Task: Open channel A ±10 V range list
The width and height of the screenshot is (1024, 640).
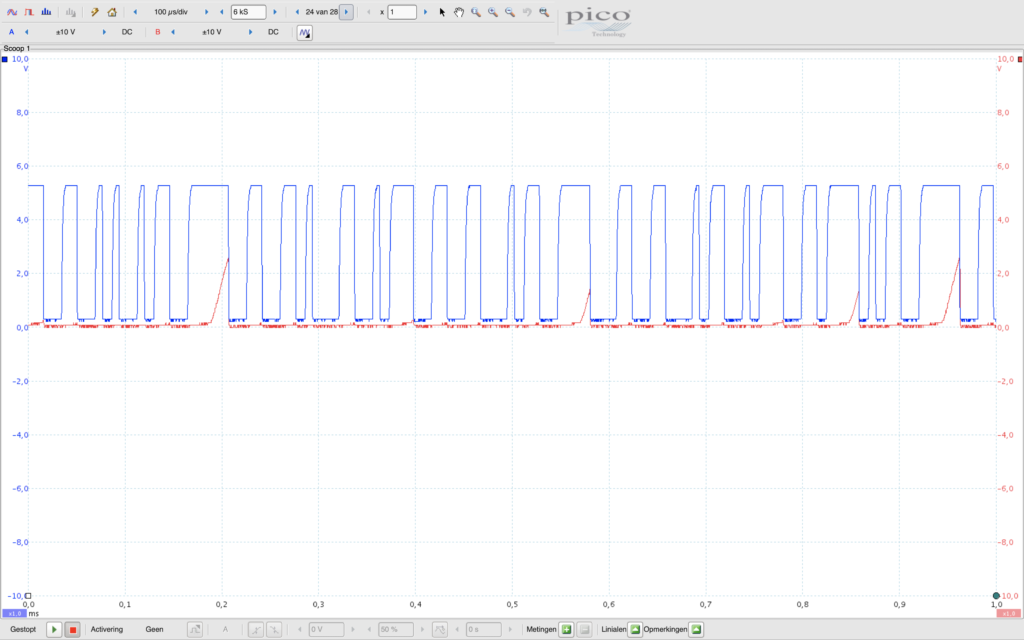Action: coord(65,32)
